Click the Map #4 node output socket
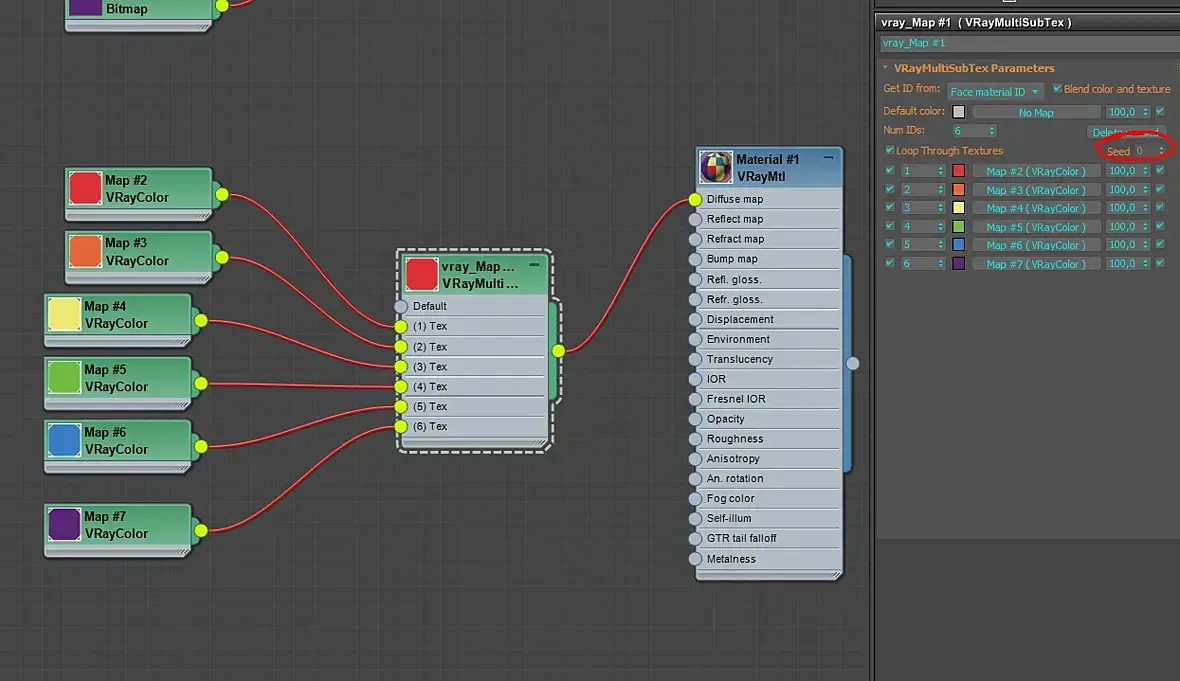 [201, 321]
